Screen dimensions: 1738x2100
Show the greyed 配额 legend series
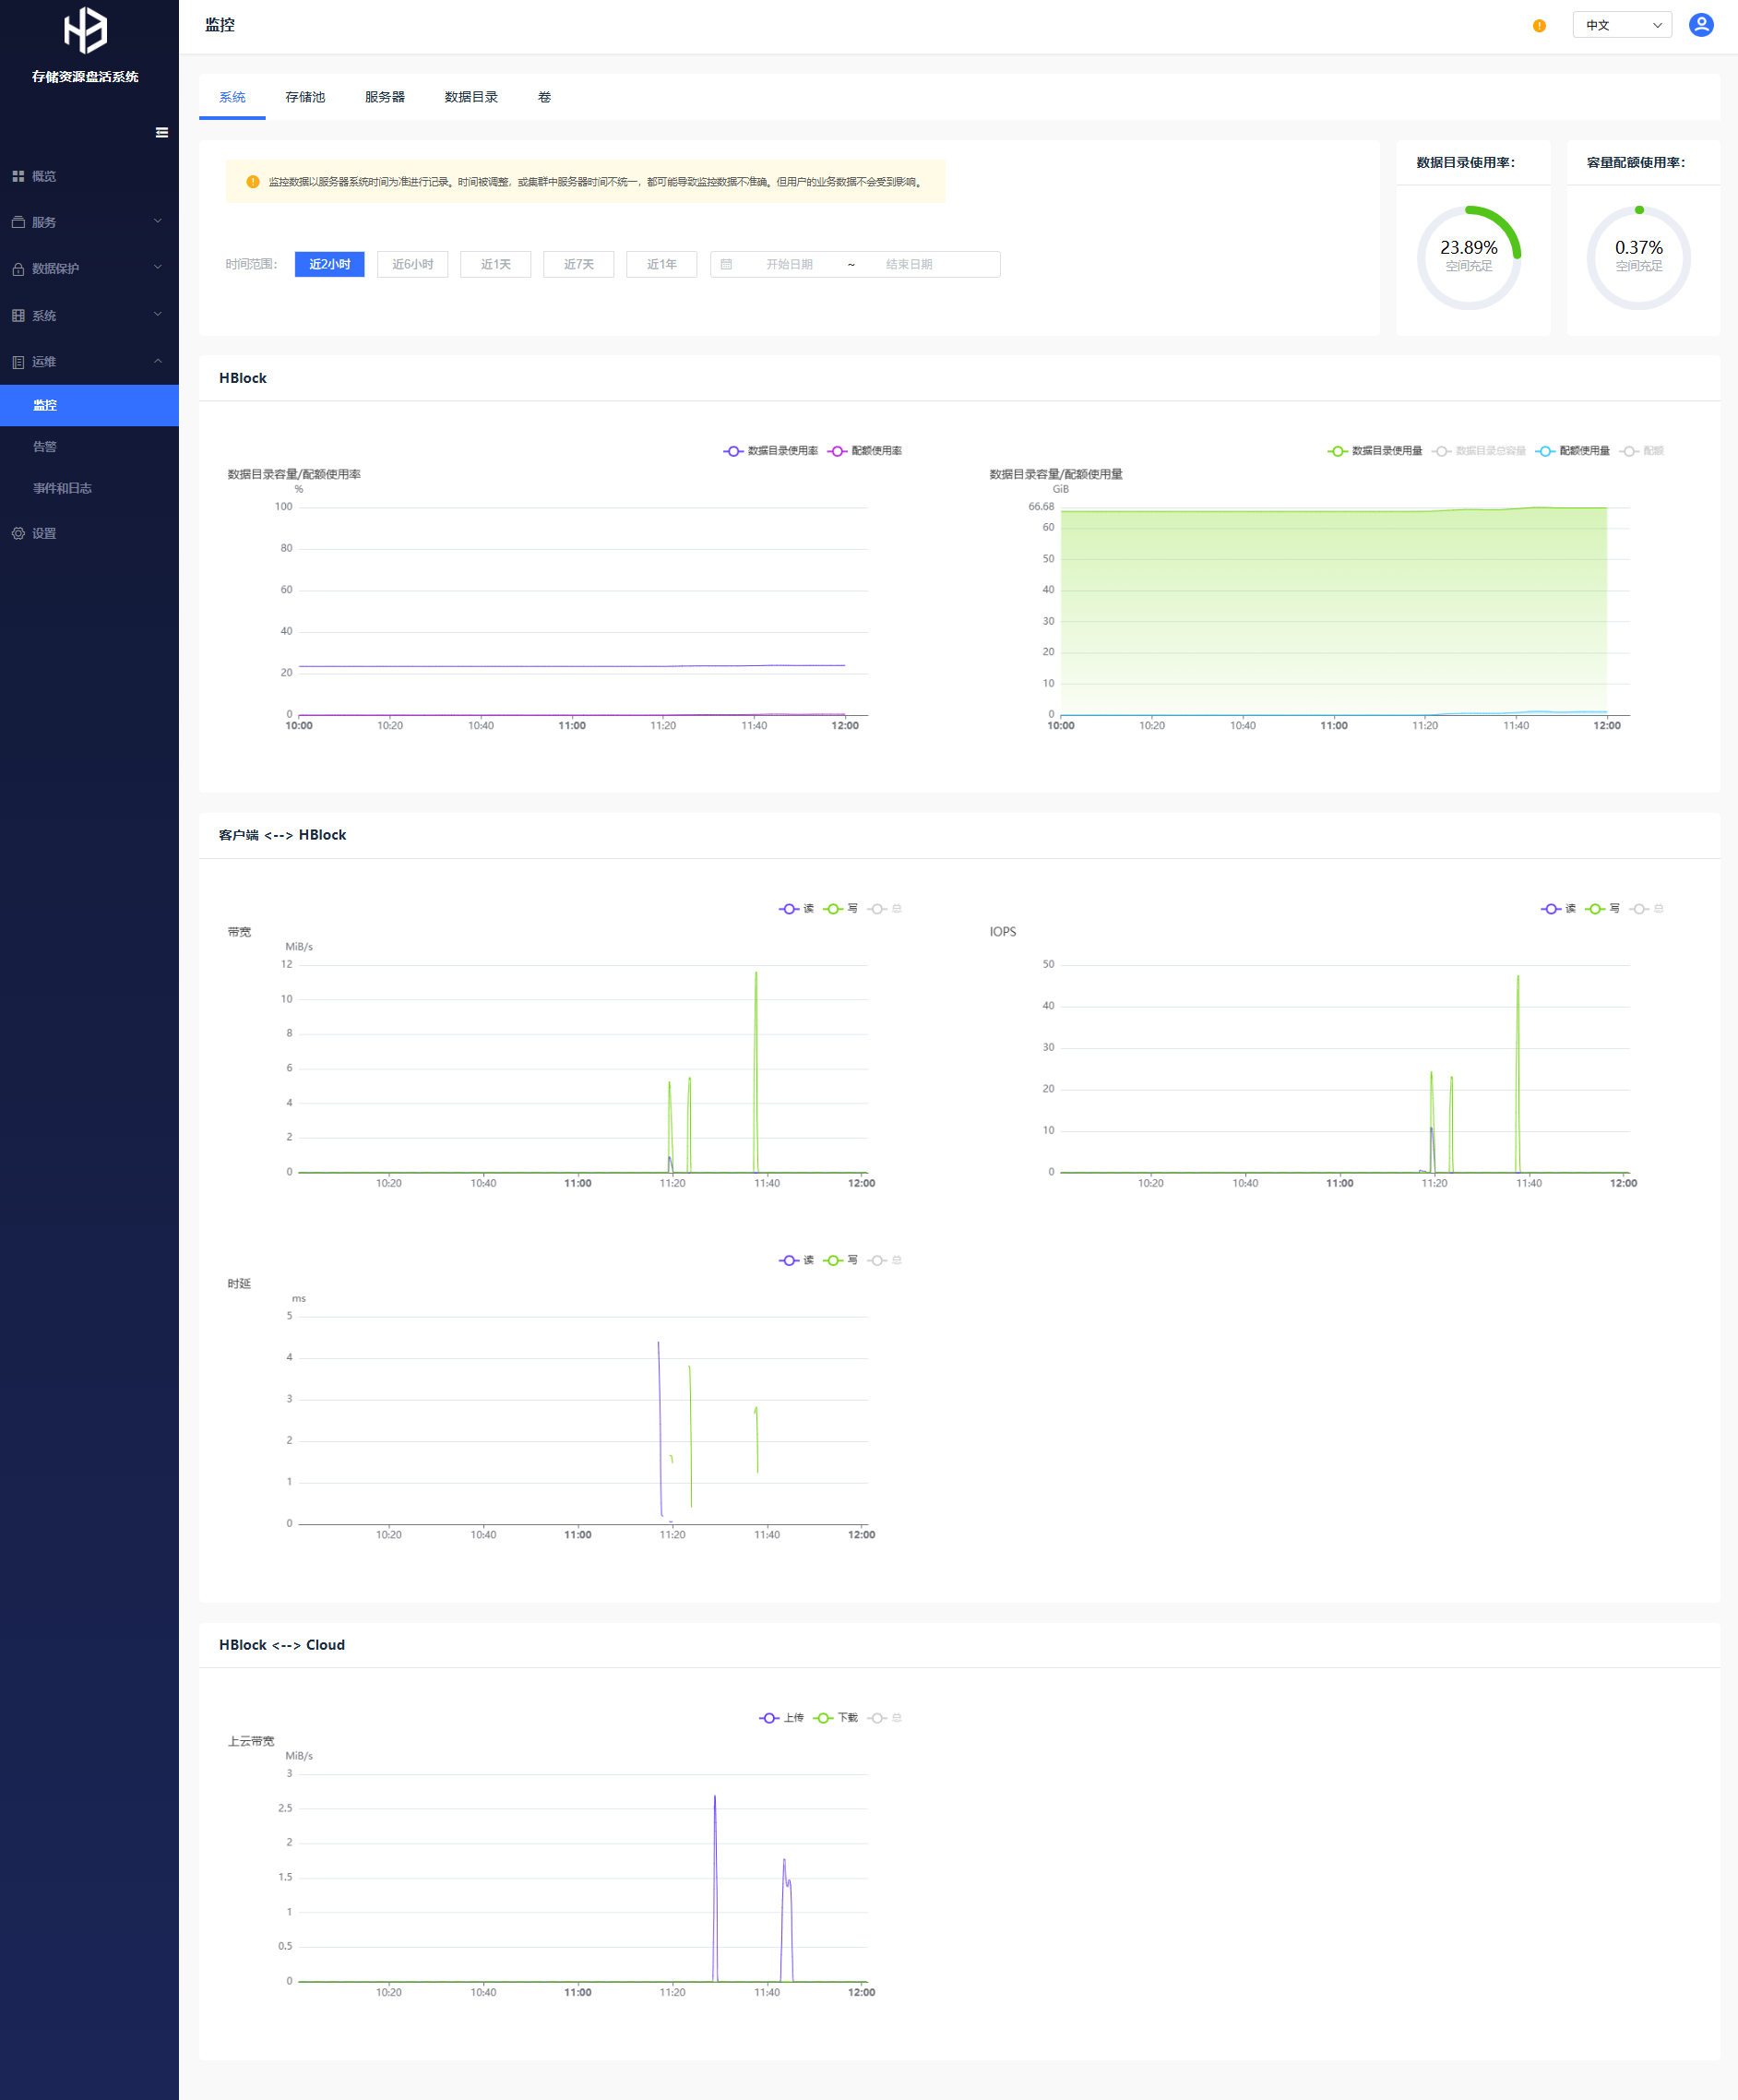[x=1642, y=451]
